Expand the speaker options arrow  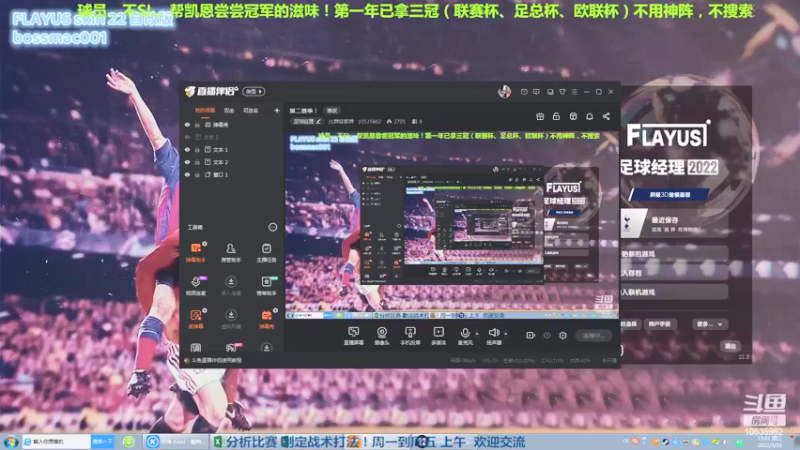pyautogui.click(x=506, y=334)
